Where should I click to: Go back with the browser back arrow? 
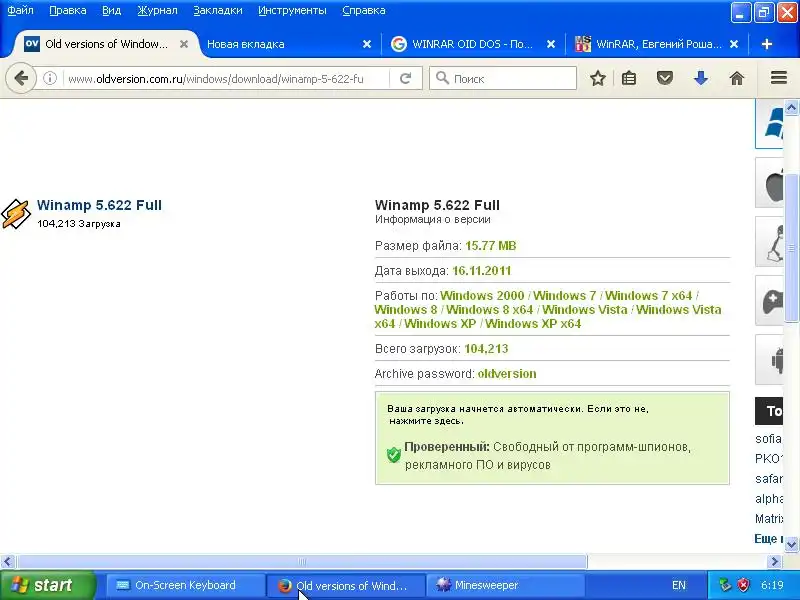(x=21, y=78)
